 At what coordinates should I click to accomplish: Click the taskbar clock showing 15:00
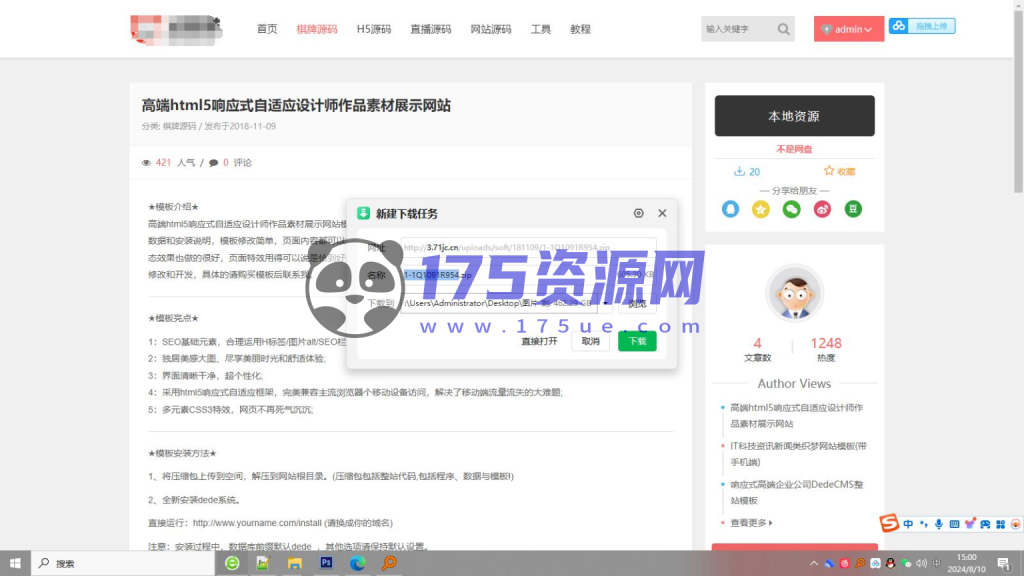(967, 563)
